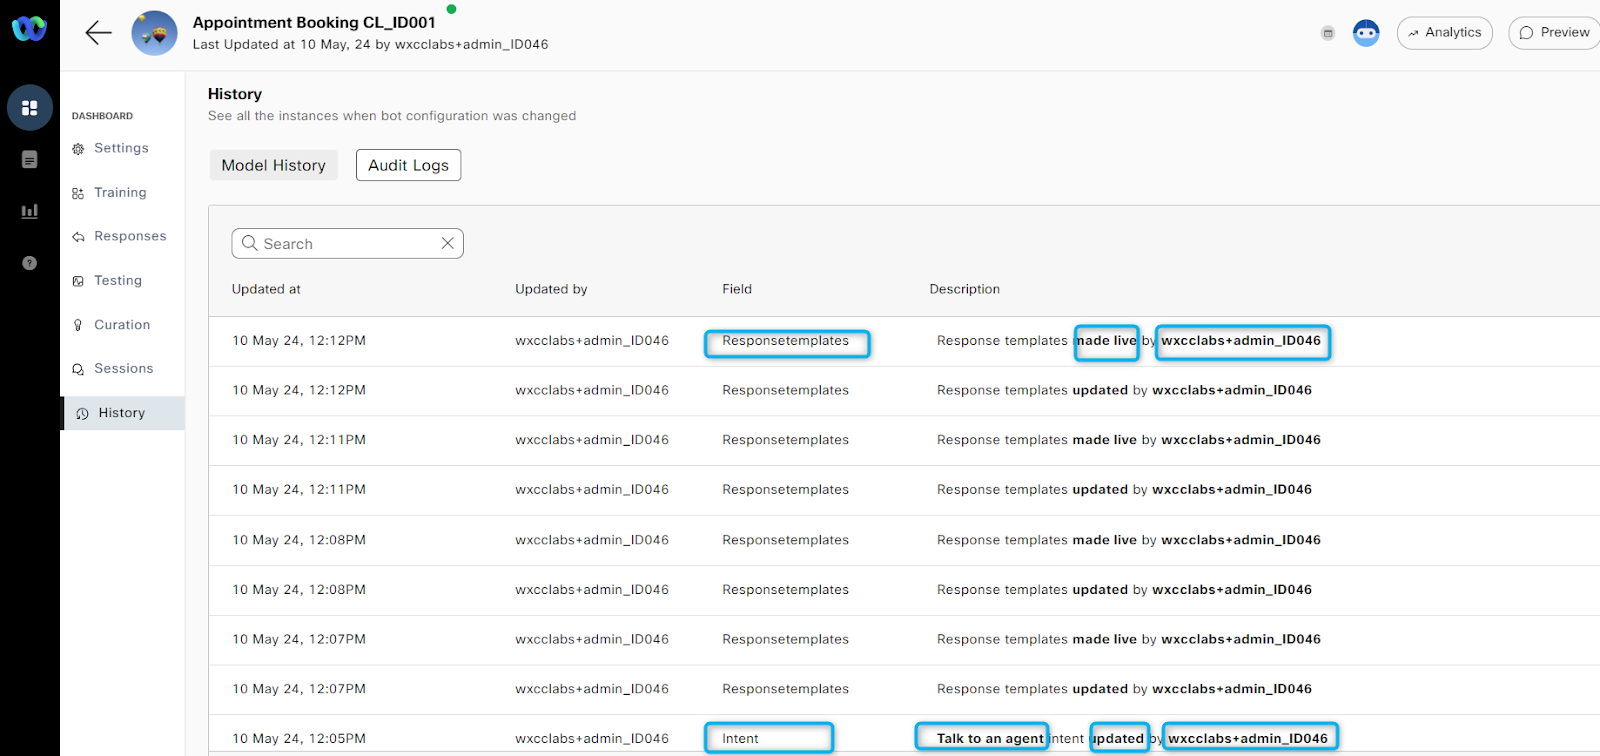
Task: Click the hot air balloon bot avatar
Action: point(154,33)
